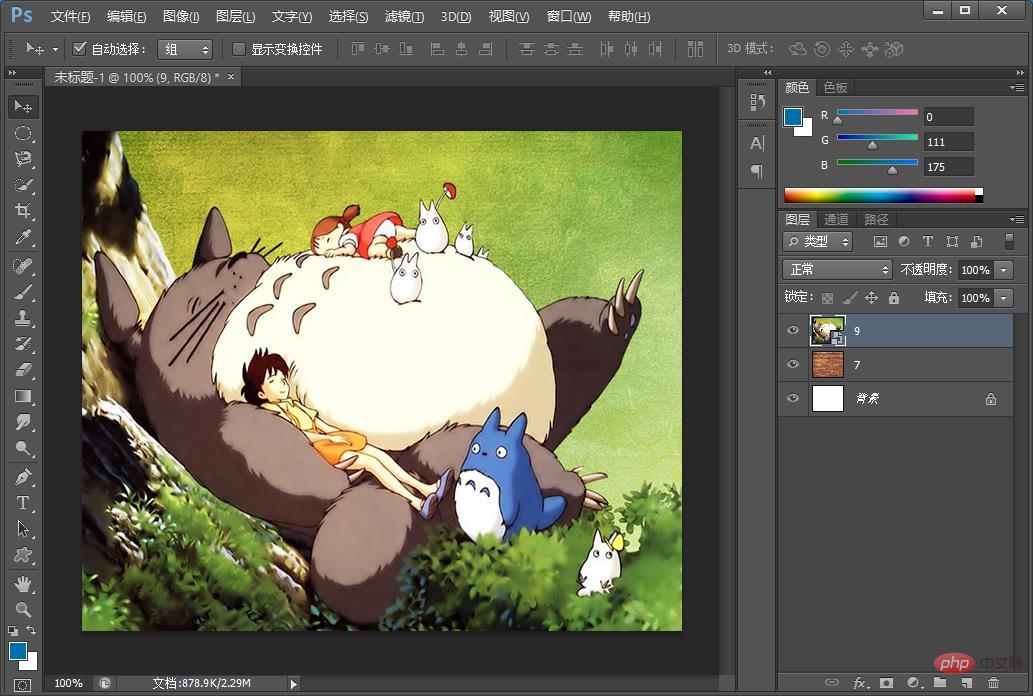Open the History panel icon
1033x696 pixels.
point(757,102)
